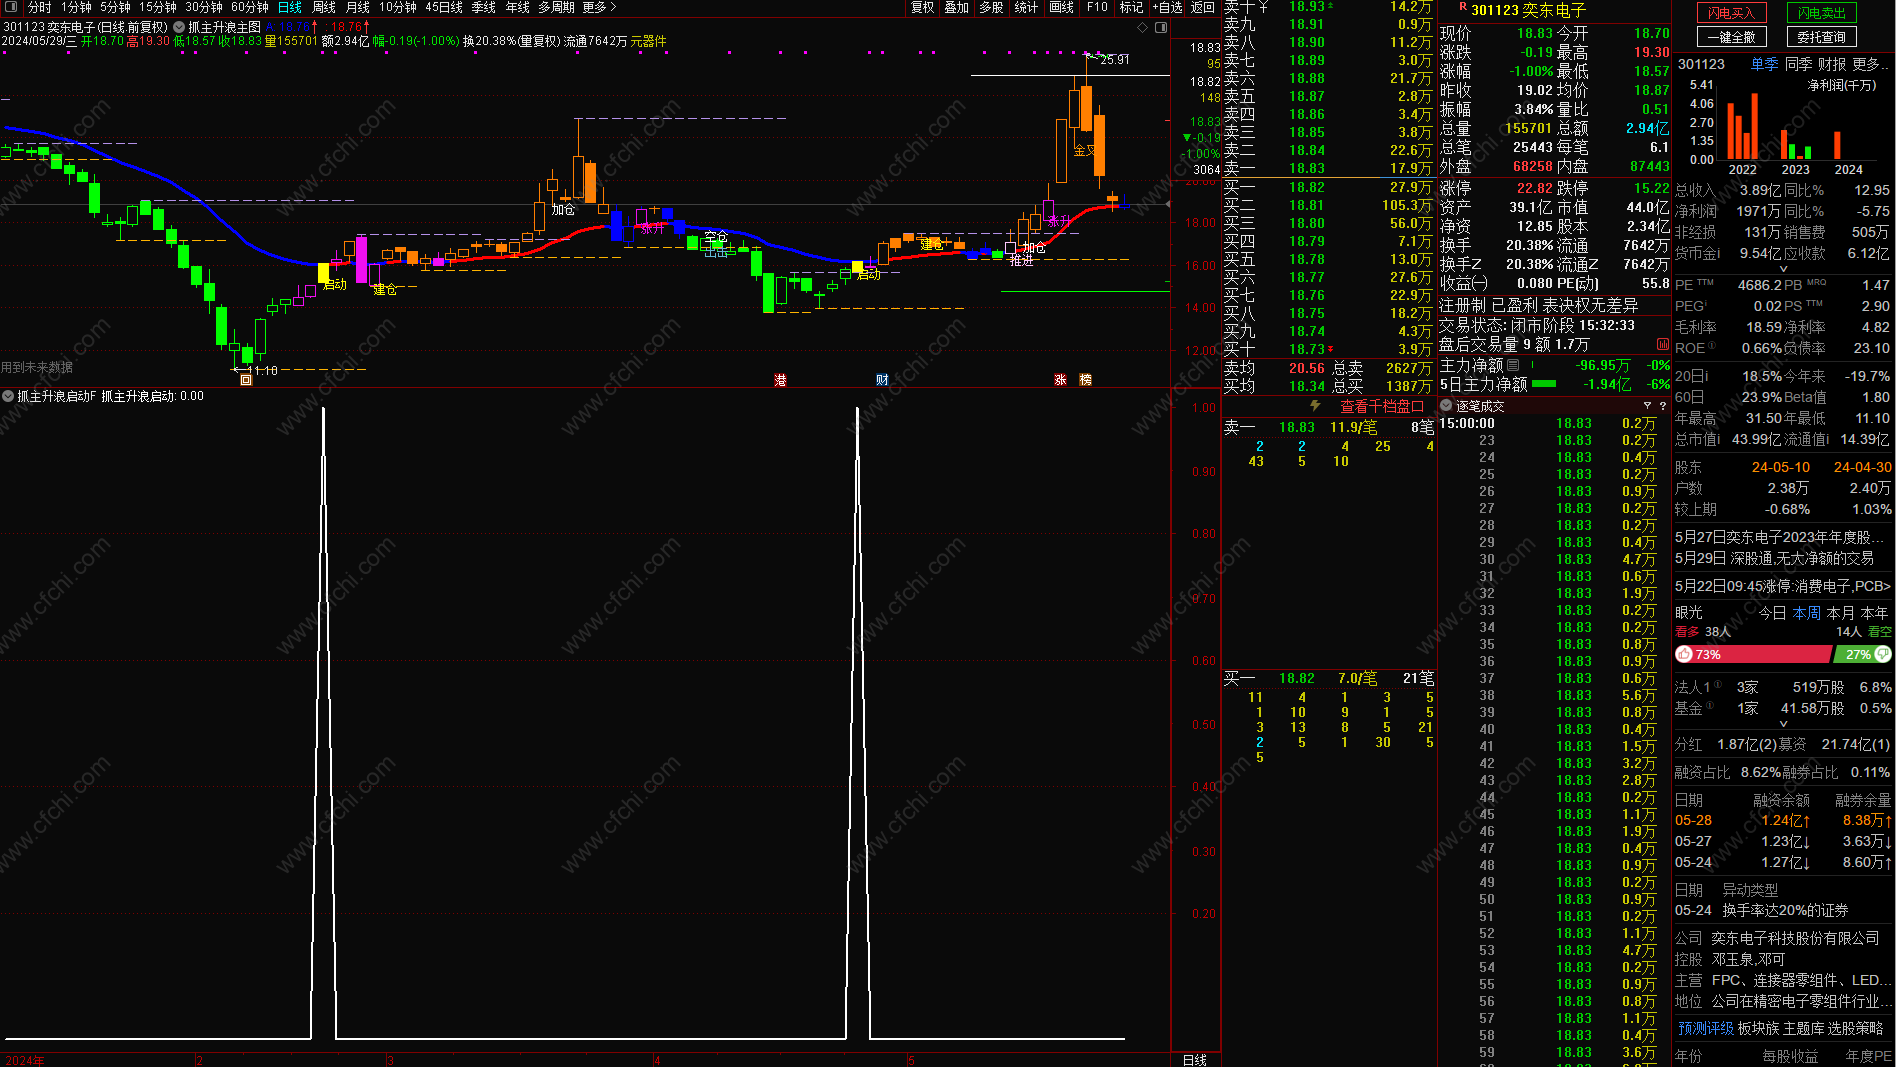Click 返回 to go back
This screenshot has width=1896, height=1067.
pos(1203,7)
